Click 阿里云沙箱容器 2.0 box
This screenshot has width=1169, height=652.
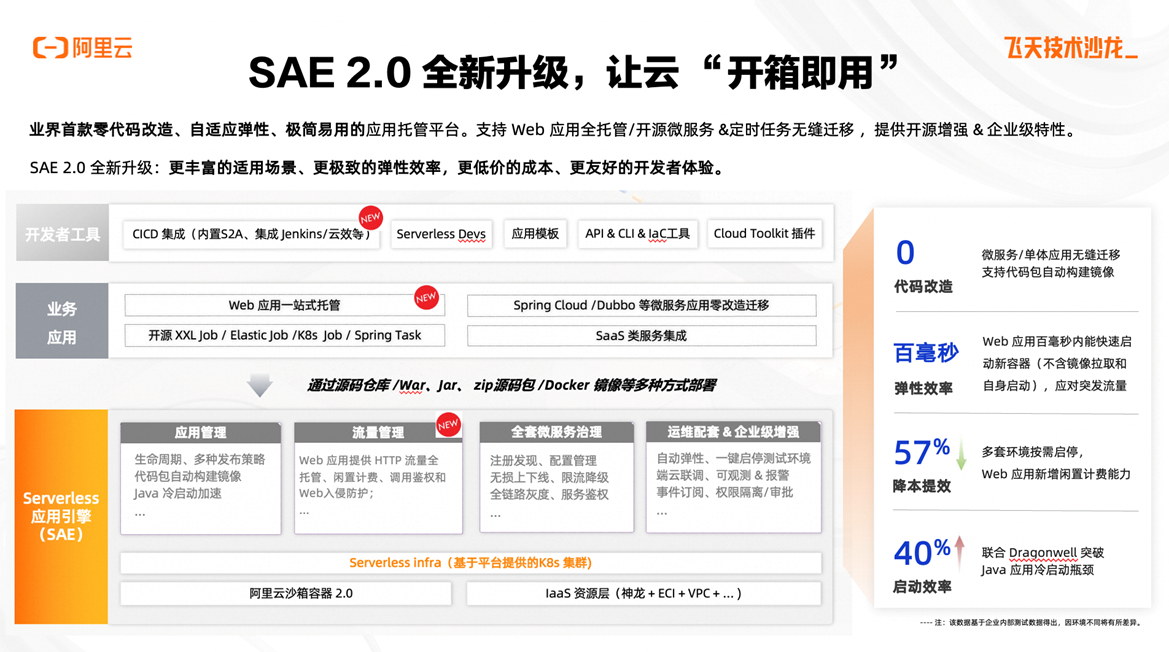(x=286, y=594)
